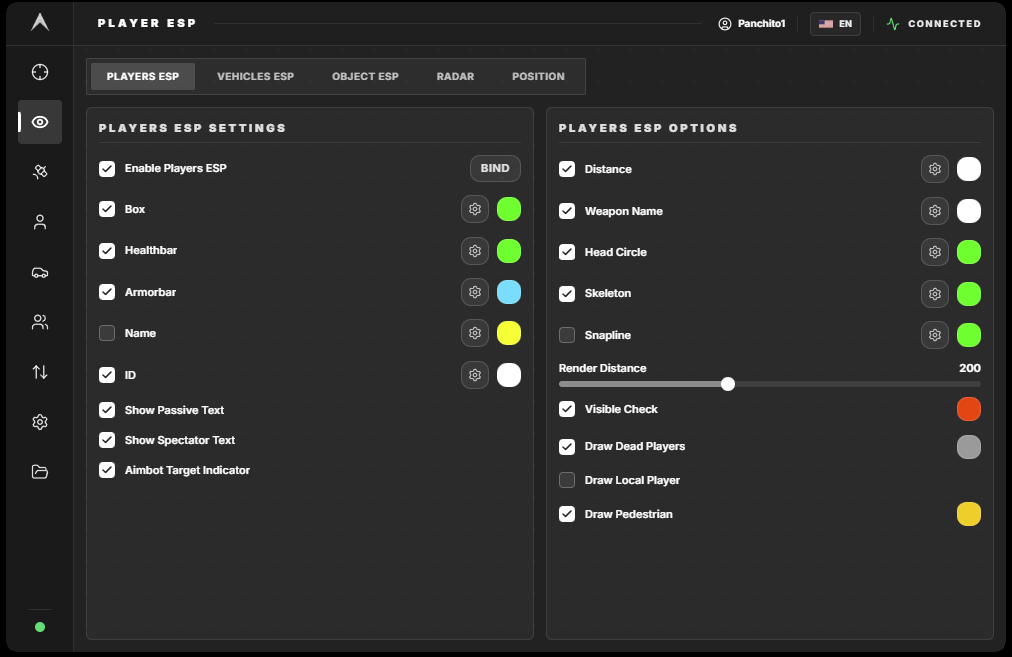Click the Render Distance value 200
Screen dimensions: 1012x657
pos(969,368)
